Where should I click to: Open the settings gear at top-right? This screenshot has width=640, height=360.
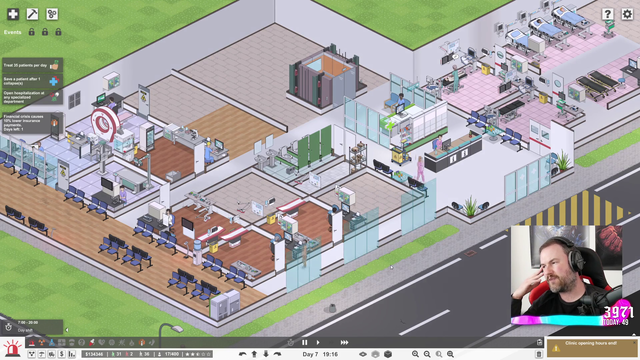627,14
